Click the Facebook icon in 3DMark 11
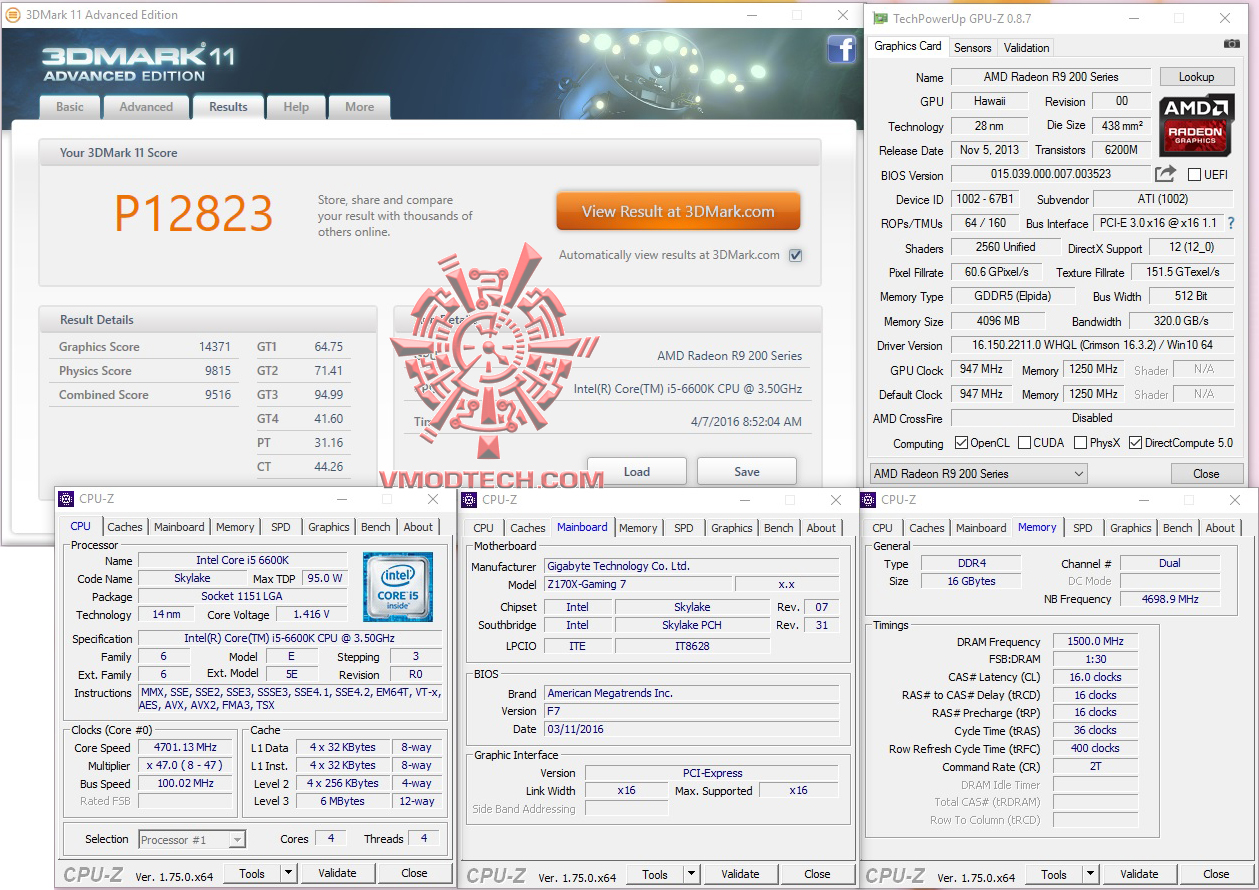Screen dimensions: 1259x890 (x=841, y=49)
